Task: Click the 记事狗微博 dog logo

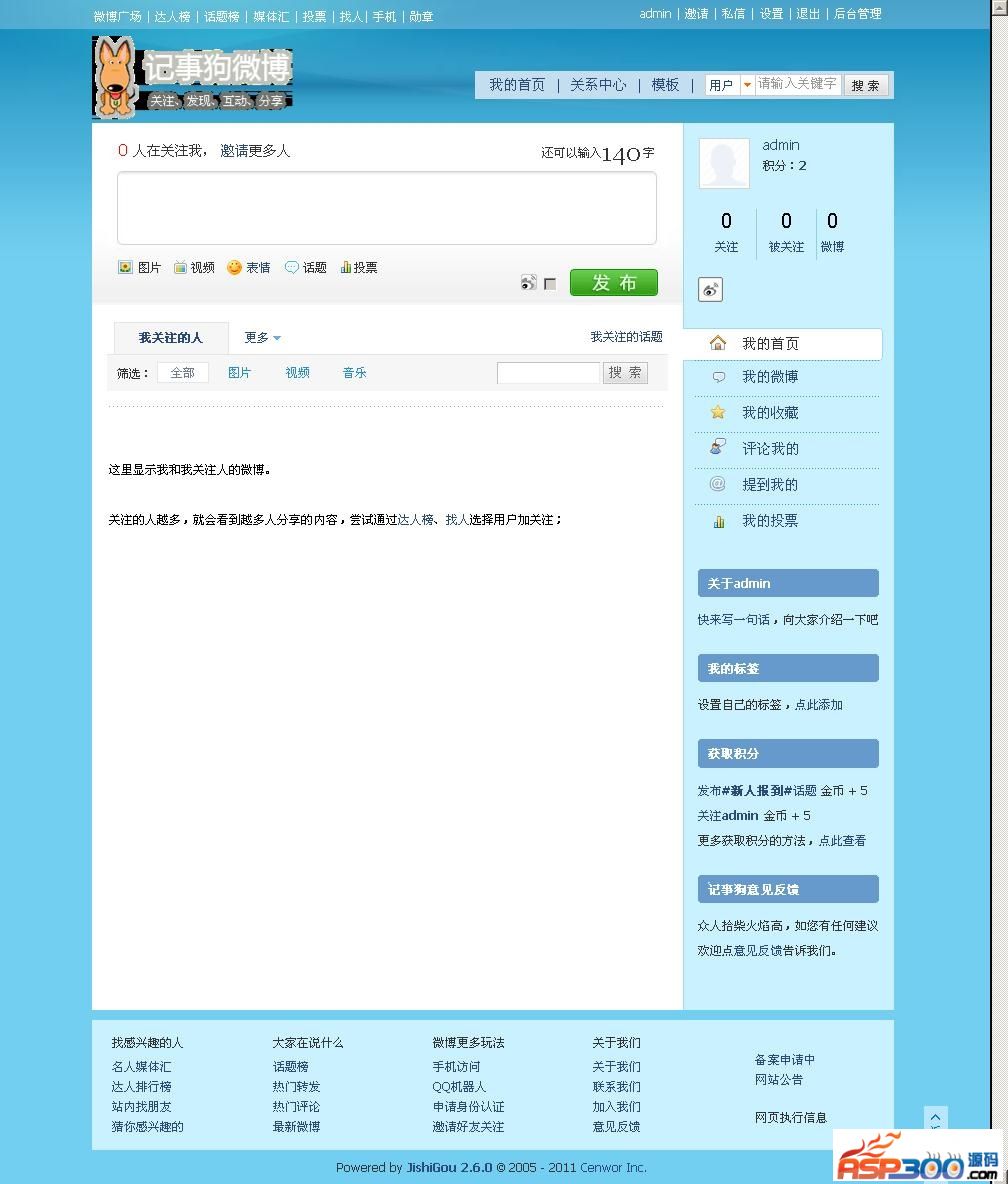Action: pyautogui.click(x=193, y=78)
